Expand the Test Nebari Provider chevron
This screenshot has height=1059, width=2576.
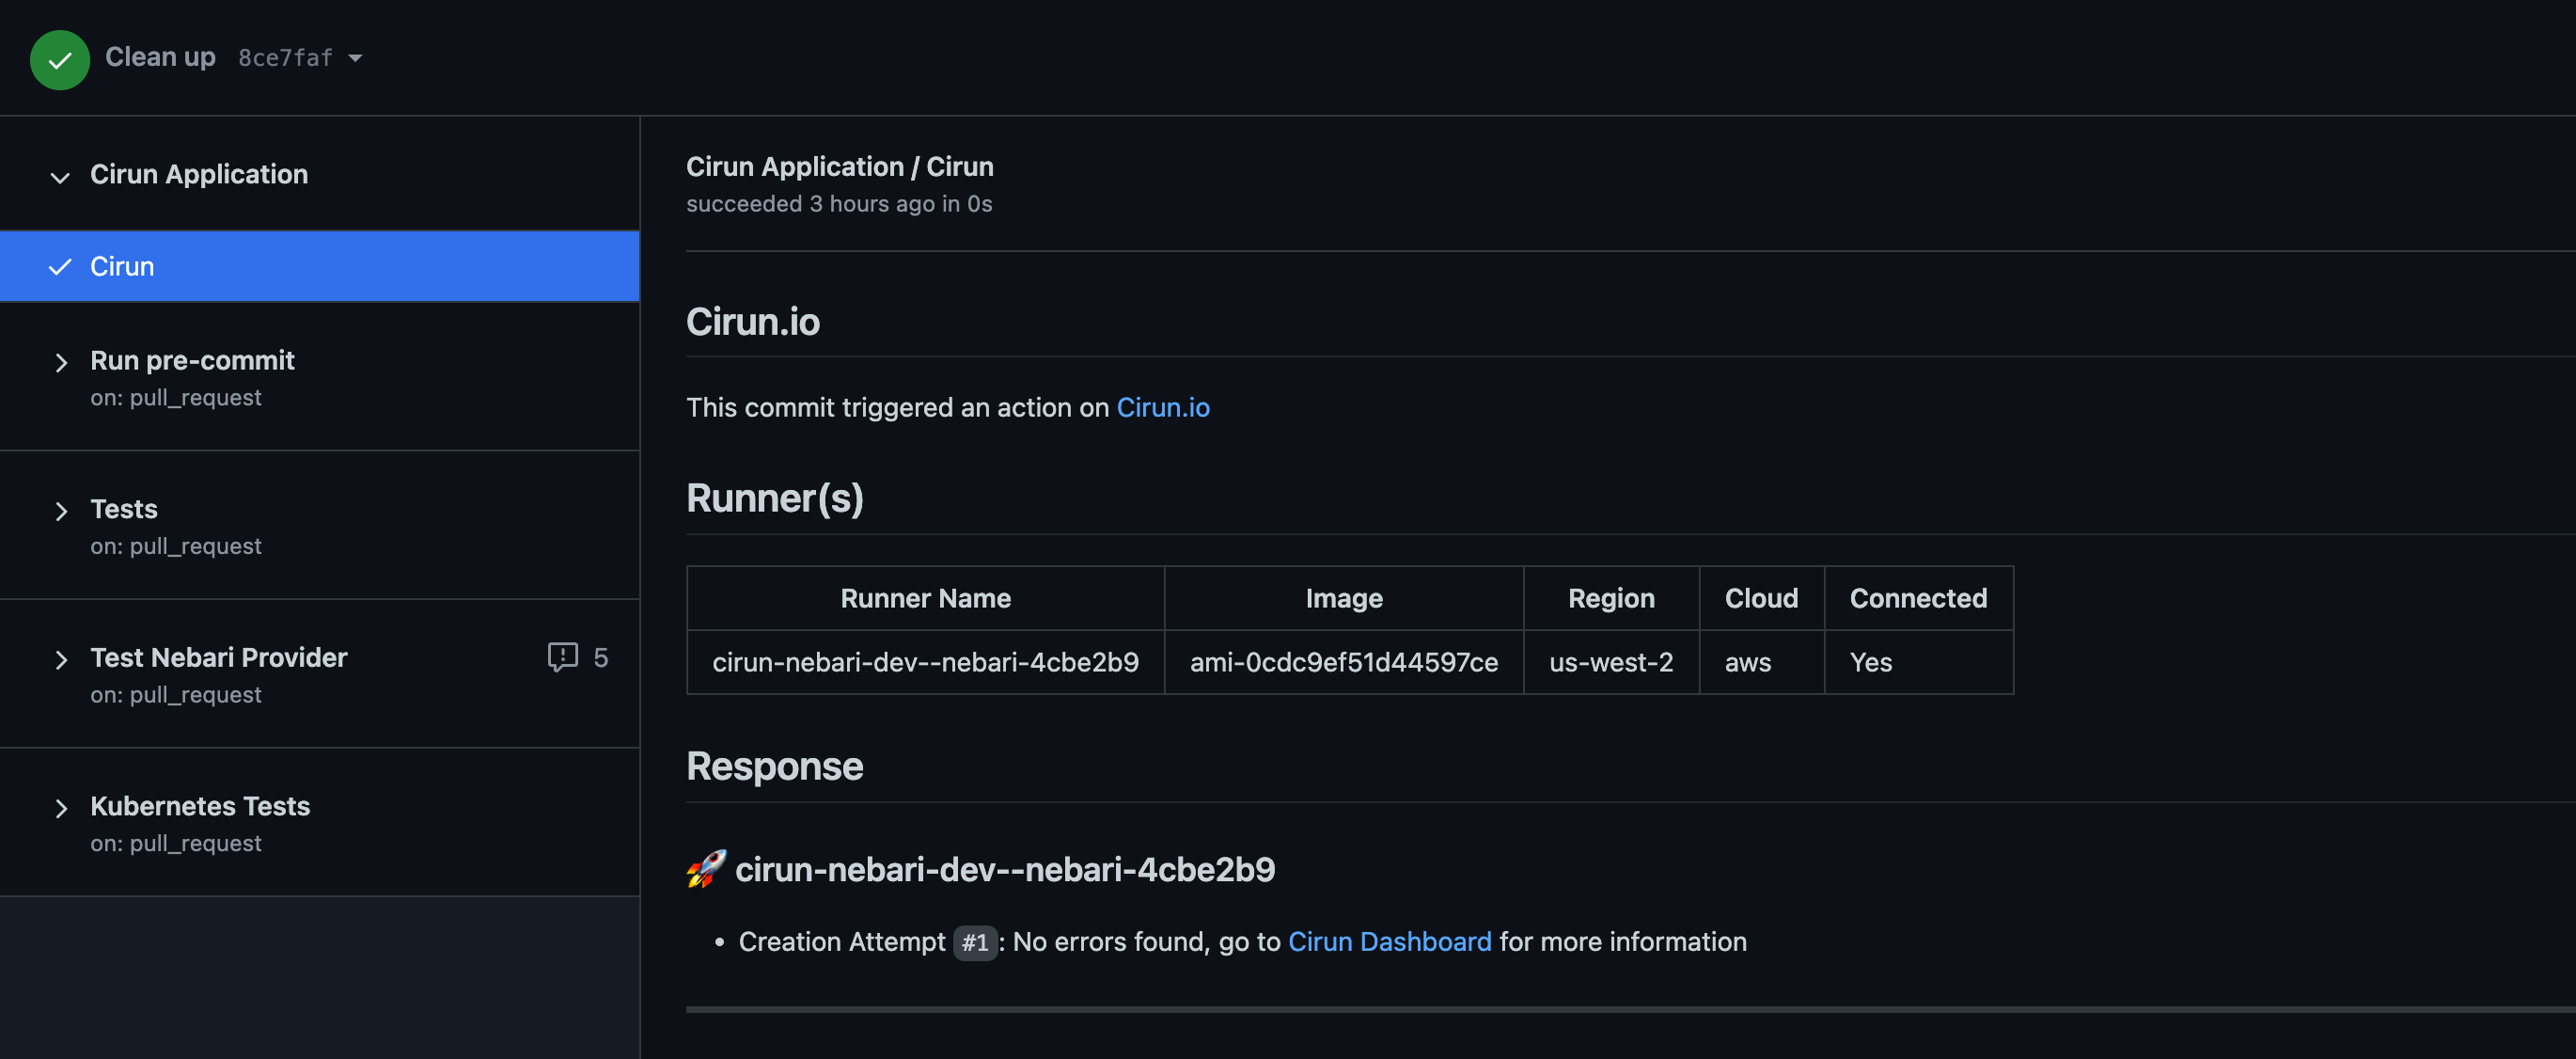61,659
